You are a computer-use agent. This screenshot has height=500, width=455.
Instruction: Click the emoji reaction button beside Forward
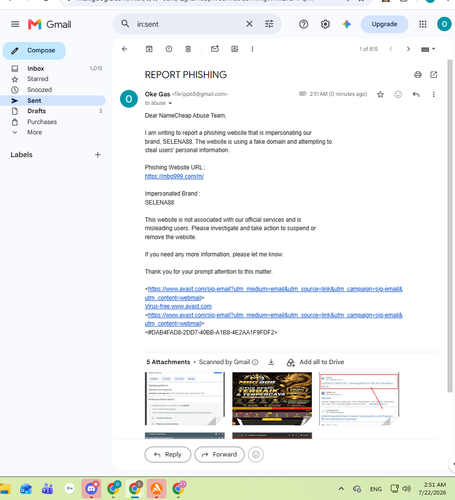(256, 454)
